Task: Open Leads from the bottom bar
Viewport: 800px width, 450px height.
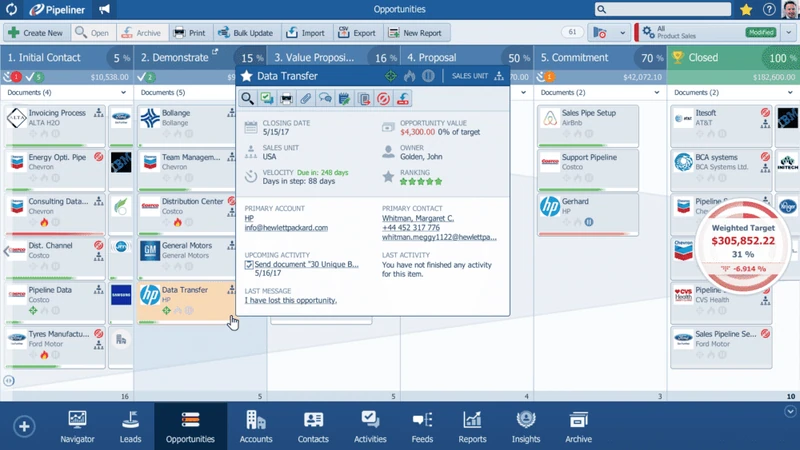Action: click(130, 427)
